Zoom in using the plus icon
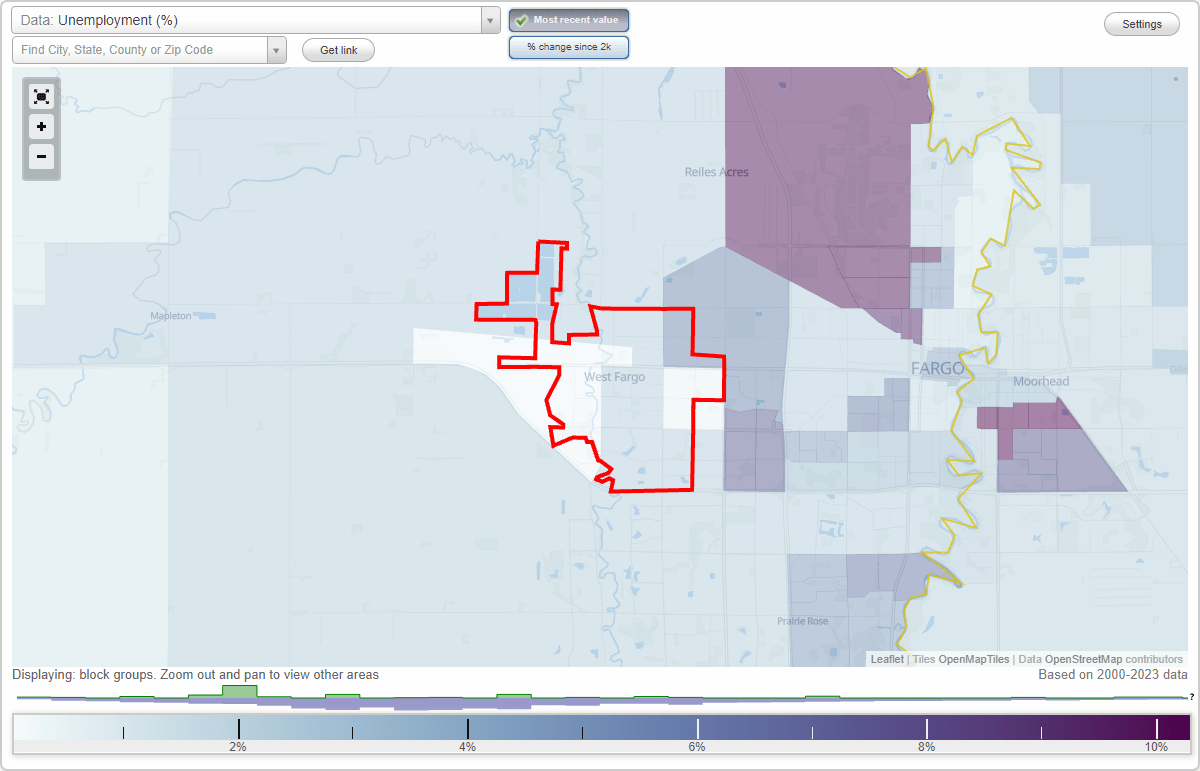The height and width of the screenshot is (771, 1200). tap(41, 127)
